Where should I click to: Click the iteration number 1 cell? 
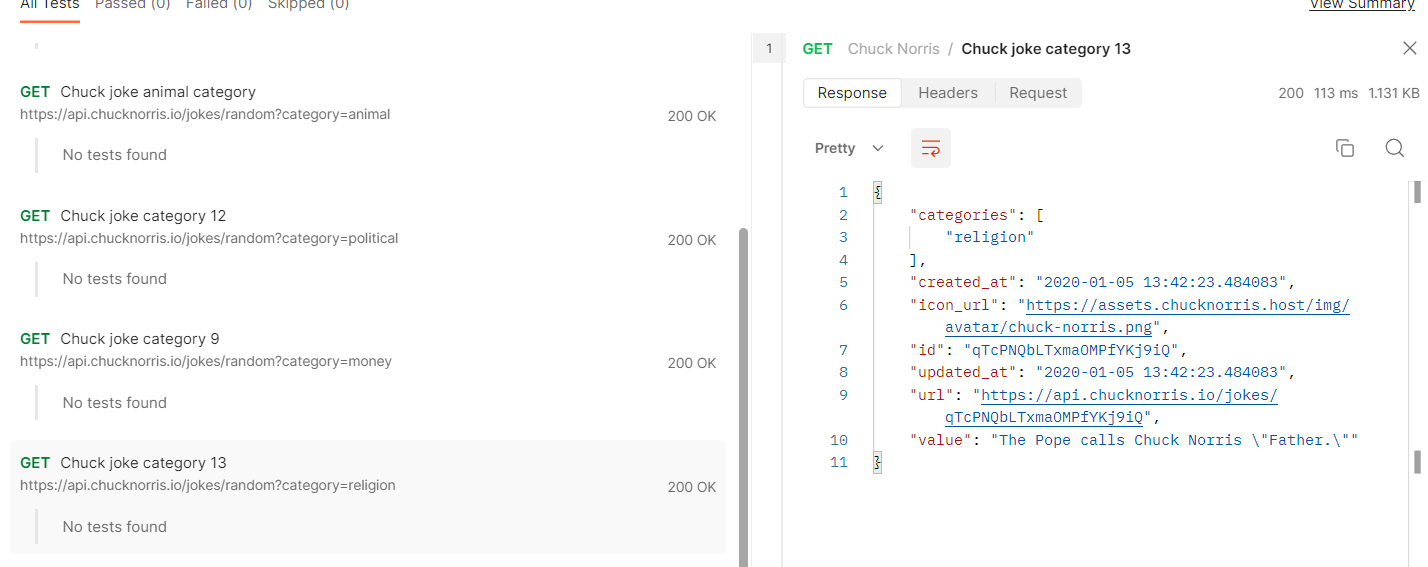point(768,48)
